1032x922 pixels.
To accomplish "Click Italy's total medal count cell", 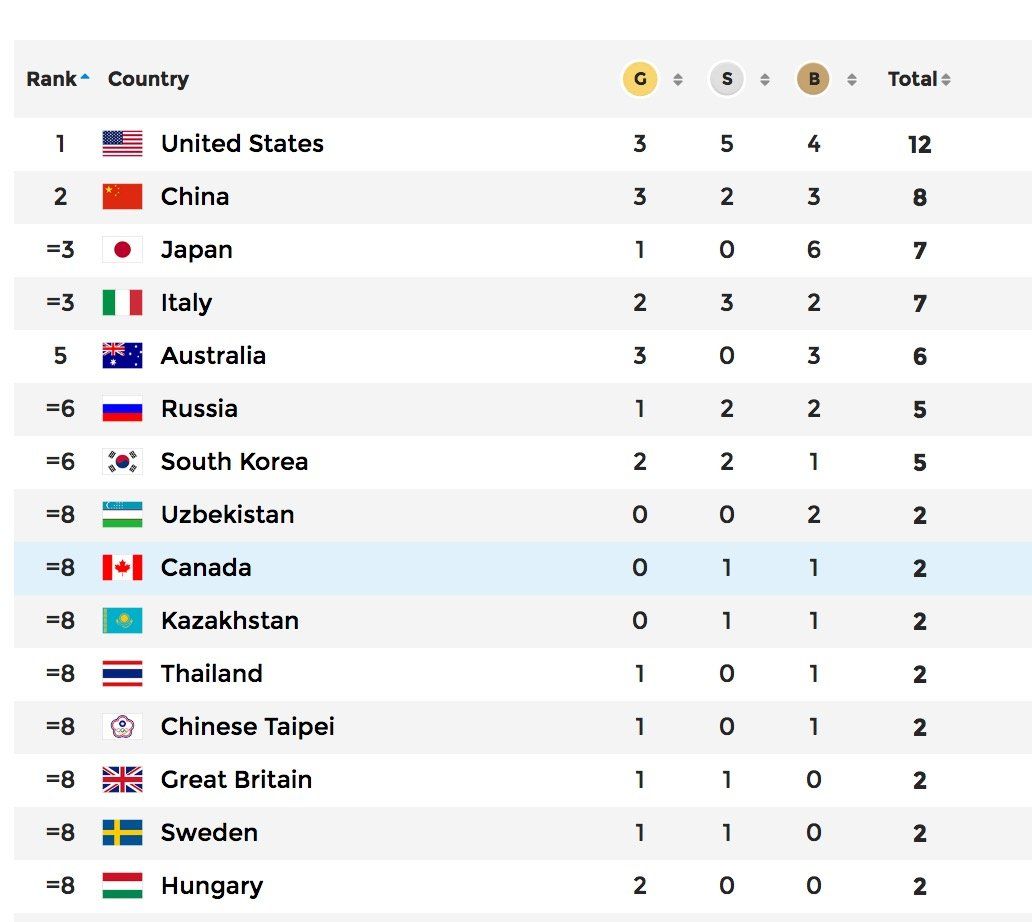I will 920,304.
